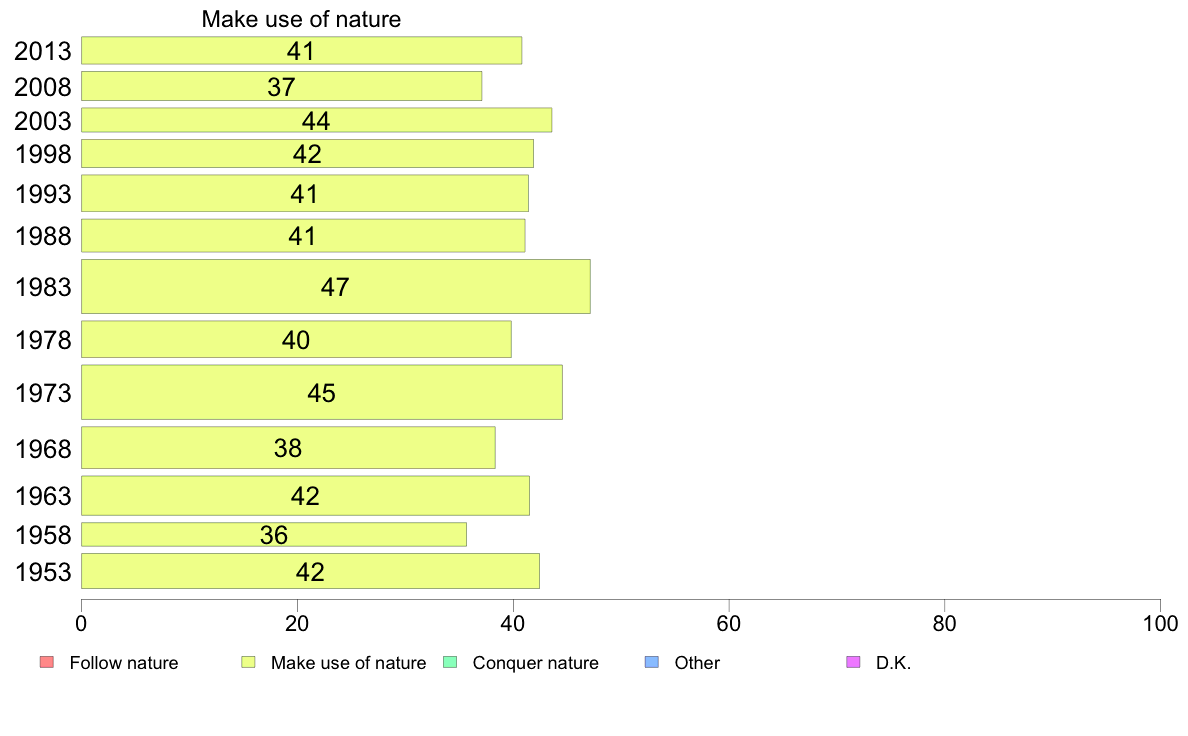Click the 100 tick label on axis

(x=1160, y=624)
